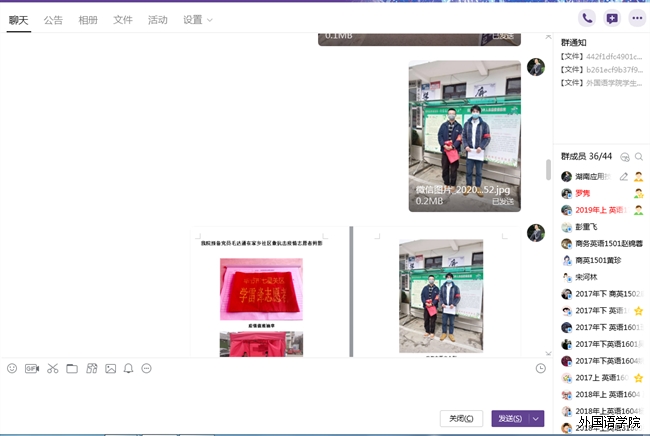The height and width of the screenshot is (436, 650).
Task: Switch to the 聊天 tab
Action: (19, 20)
